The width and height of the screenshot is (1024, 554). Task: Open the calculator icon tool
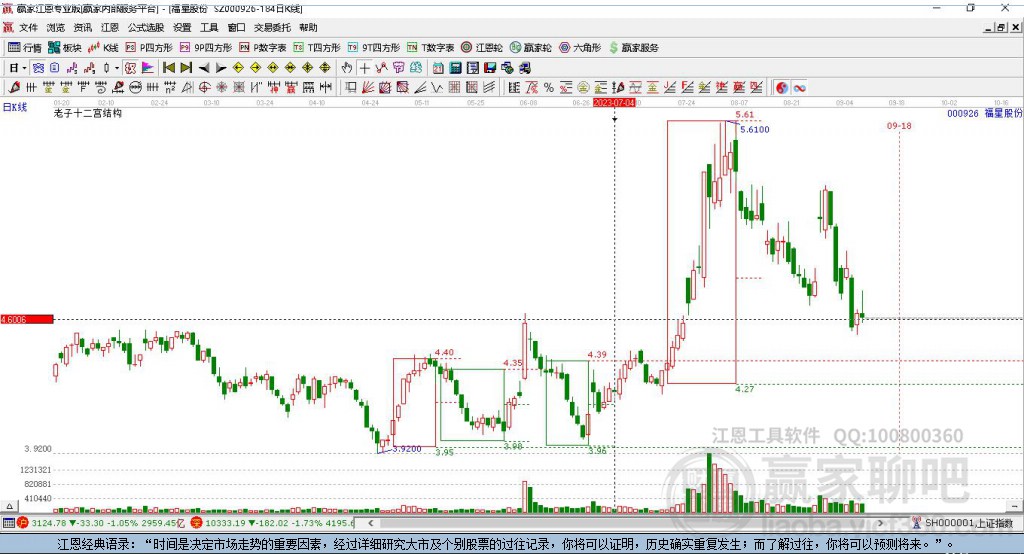click(455, 68)
